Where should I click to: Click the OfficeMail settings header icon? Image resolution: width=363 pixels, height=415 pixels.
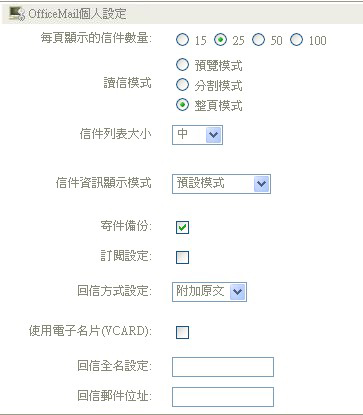click(17, 14)
